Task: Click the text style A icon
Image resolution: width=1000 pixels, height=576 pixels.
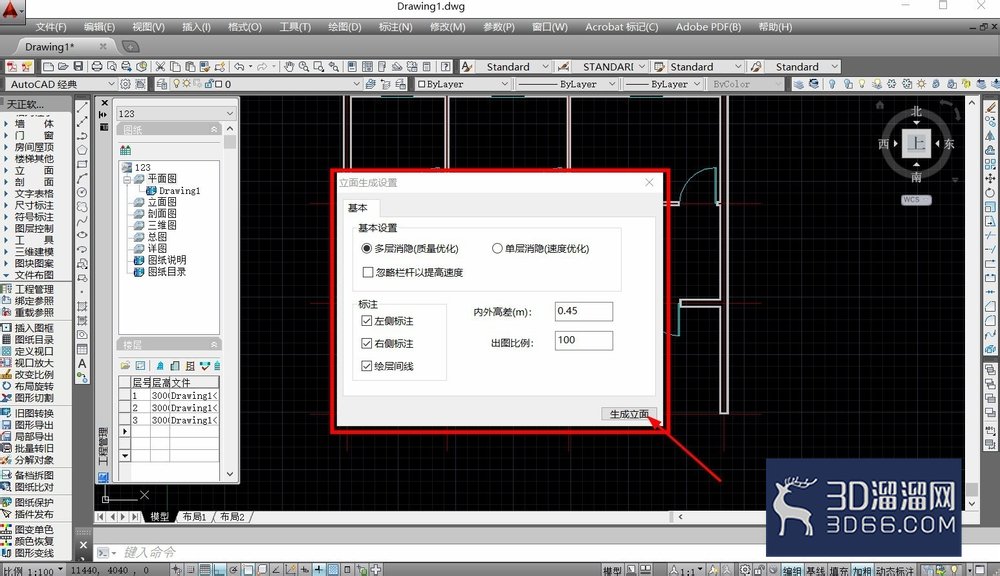Action: click(466, 66)
